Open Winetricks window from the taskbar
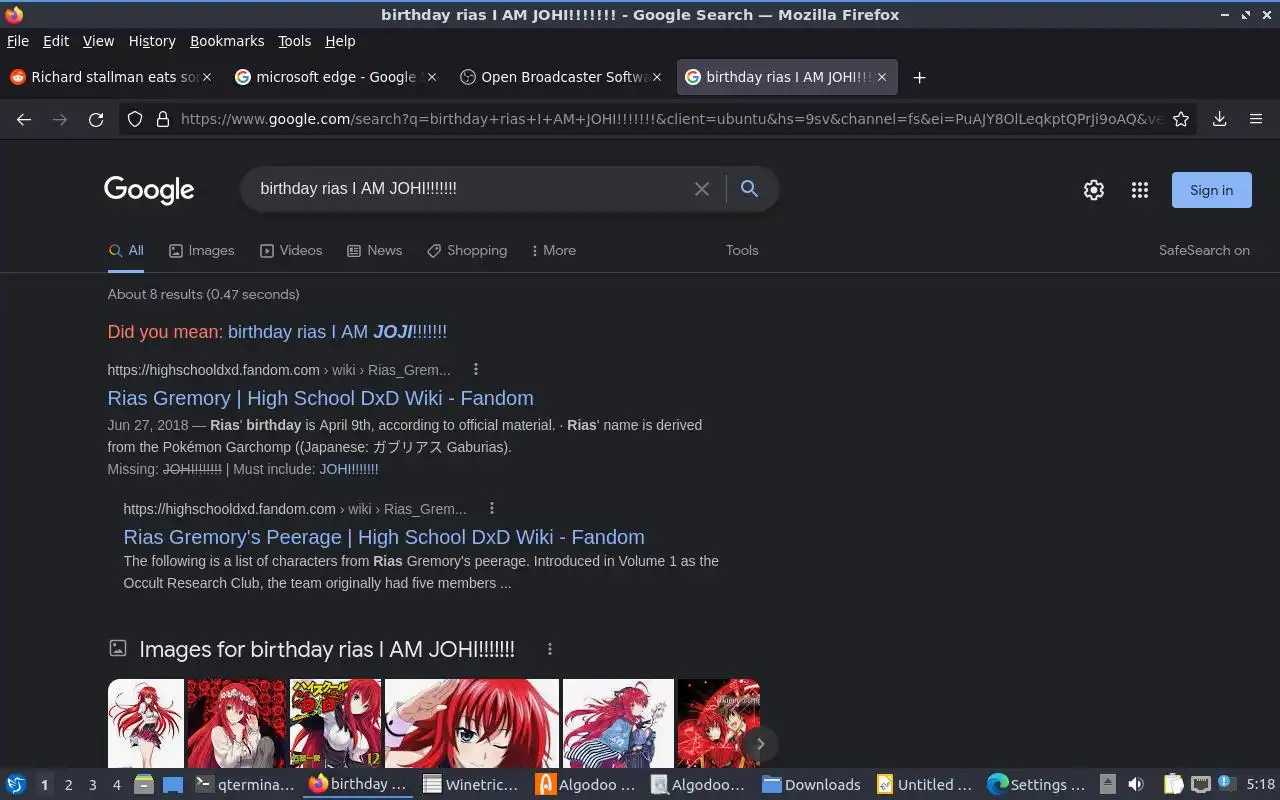Viewport: 1280px width, 800px height. pos(471,785)
